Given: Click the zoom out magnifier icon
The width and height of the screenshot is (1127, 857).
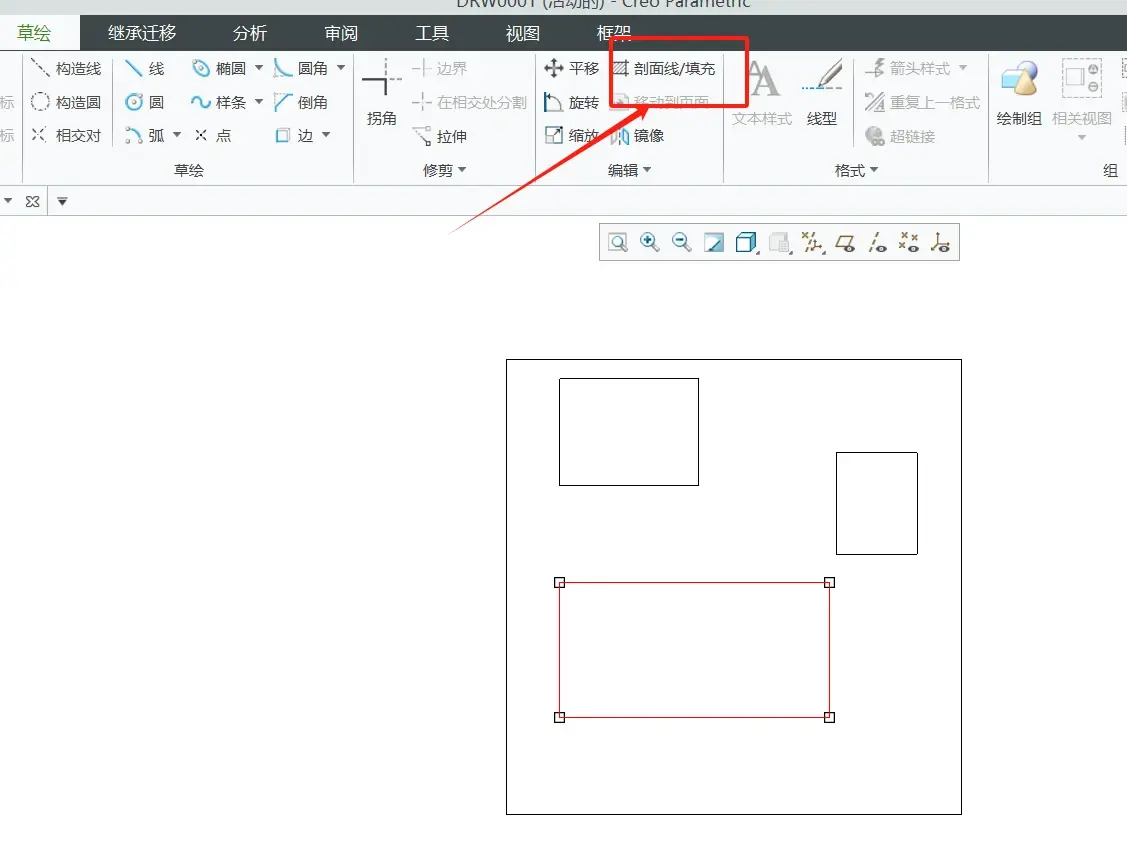Looking at the screenshot, I should point(681,242).
